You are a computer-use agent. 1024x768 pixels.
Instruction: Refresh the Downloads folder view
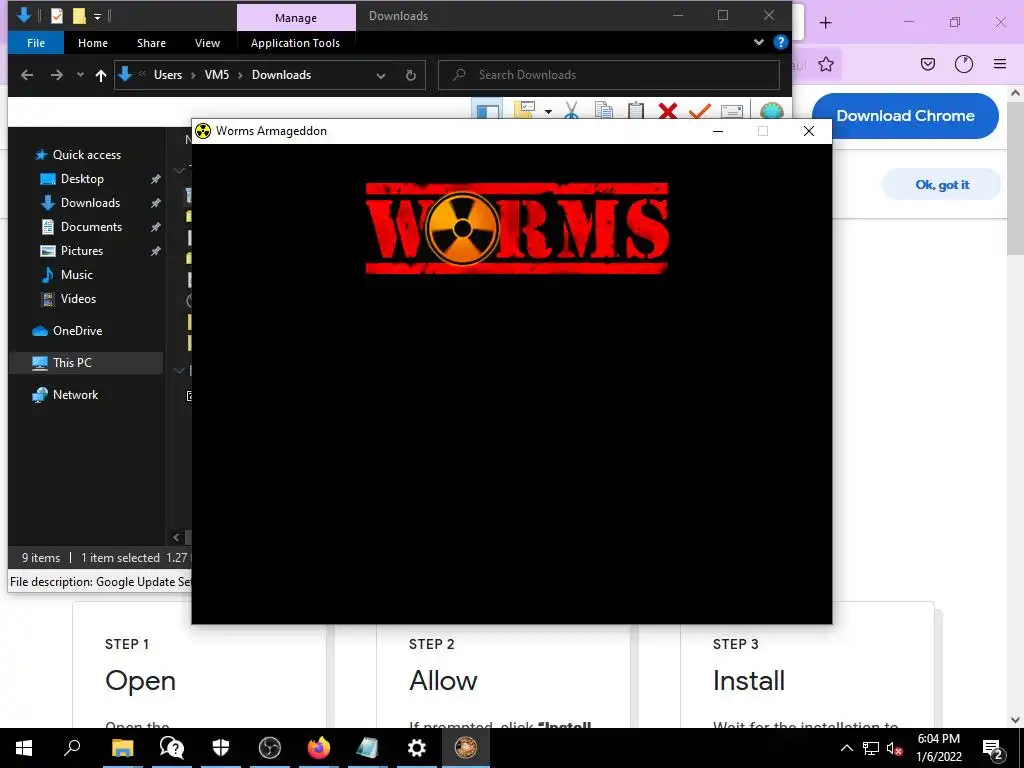coord(410,75)
